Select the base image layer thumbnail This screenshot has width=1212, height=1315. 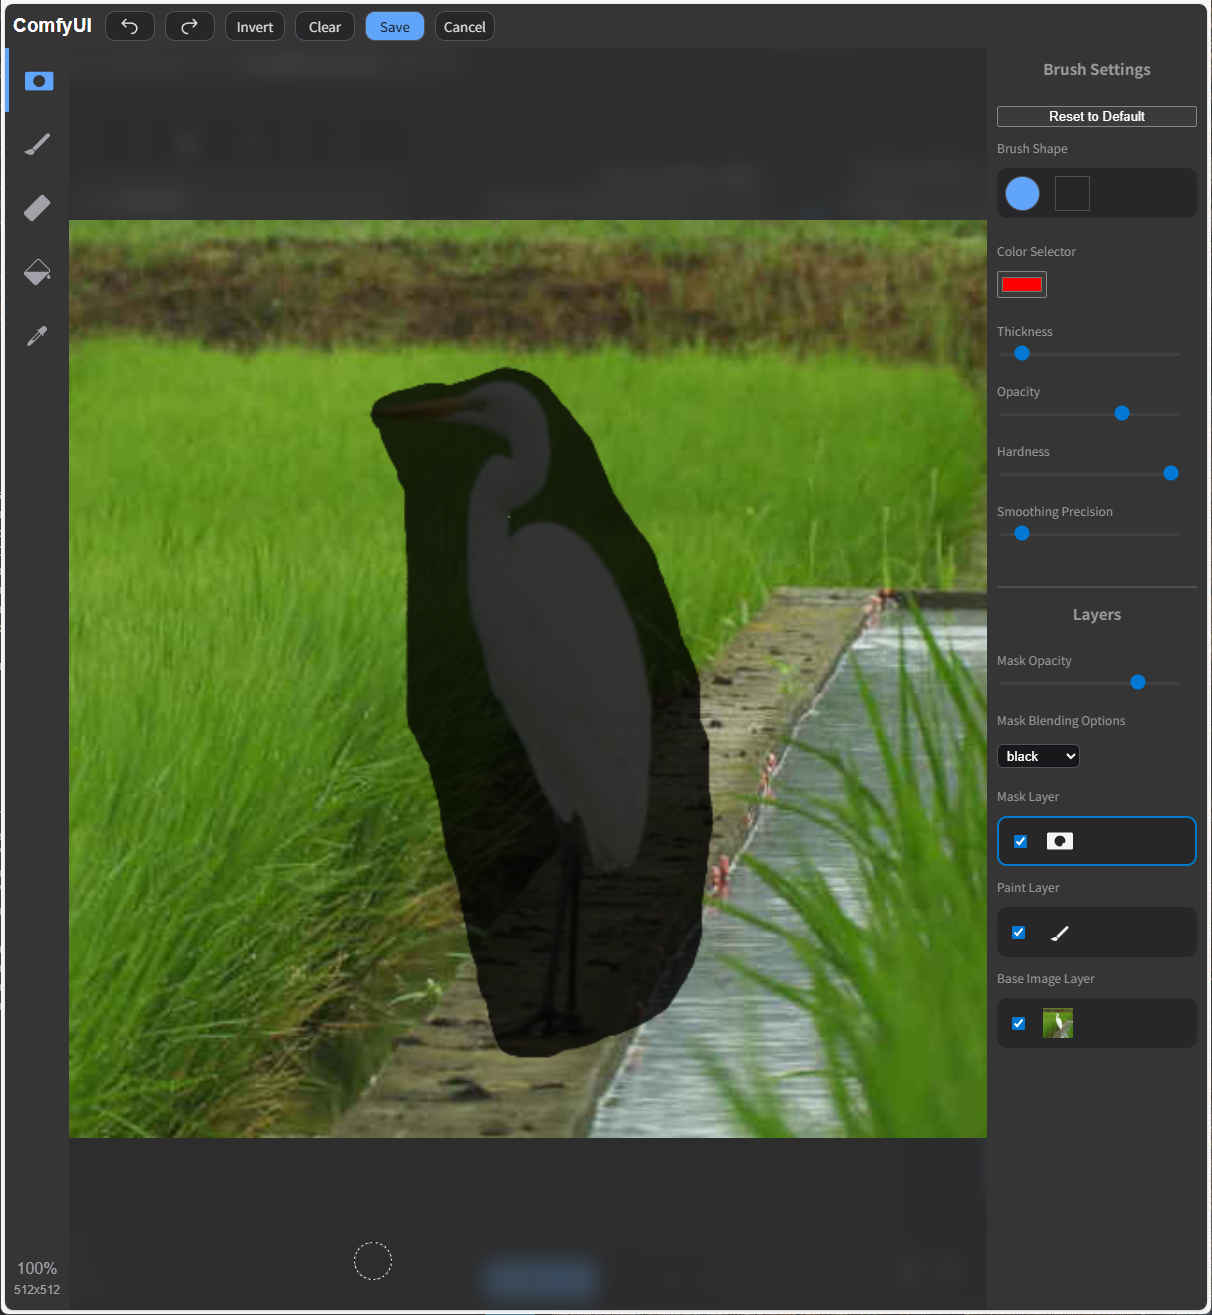click(x=1058, y=1023)
